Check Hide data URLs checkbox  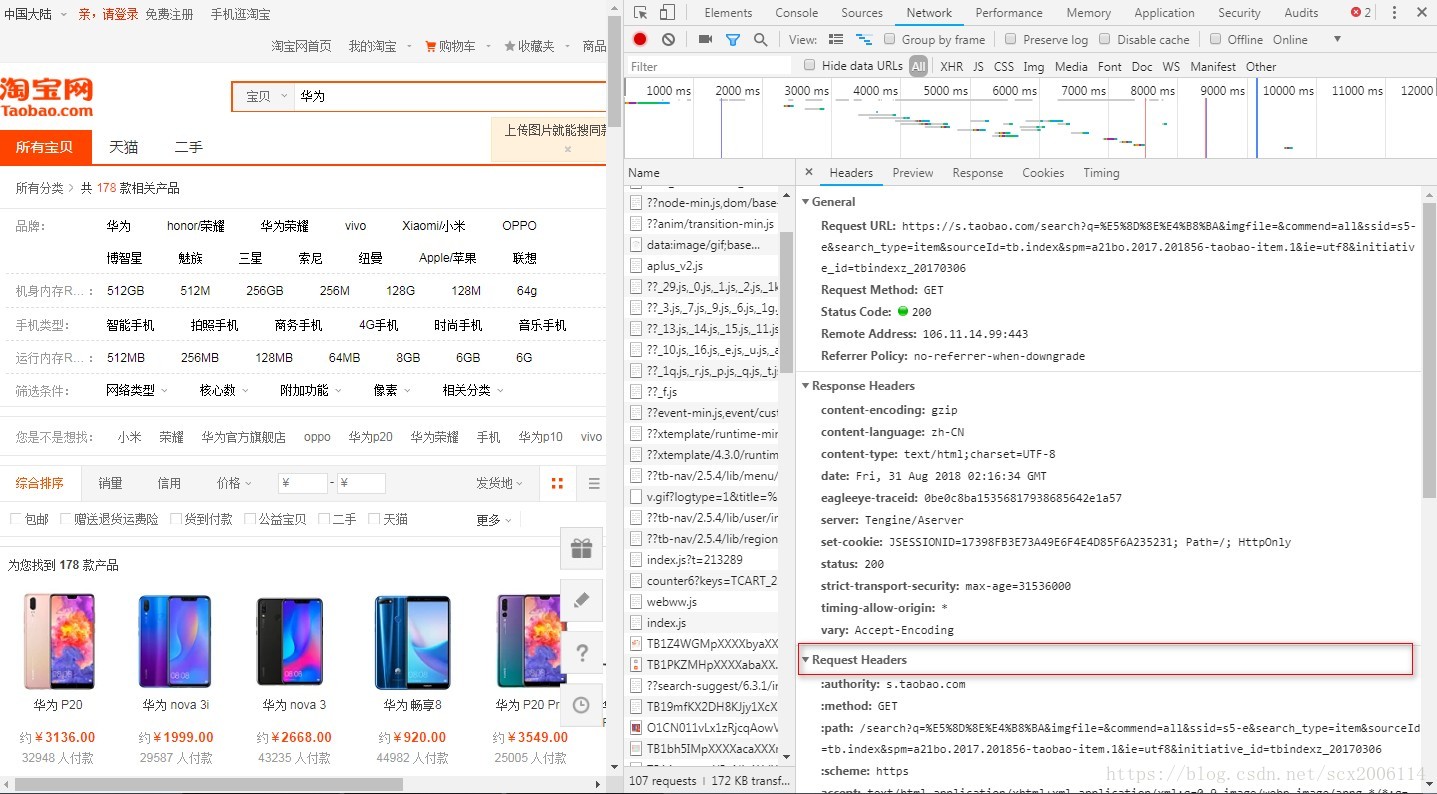[810, 65]
